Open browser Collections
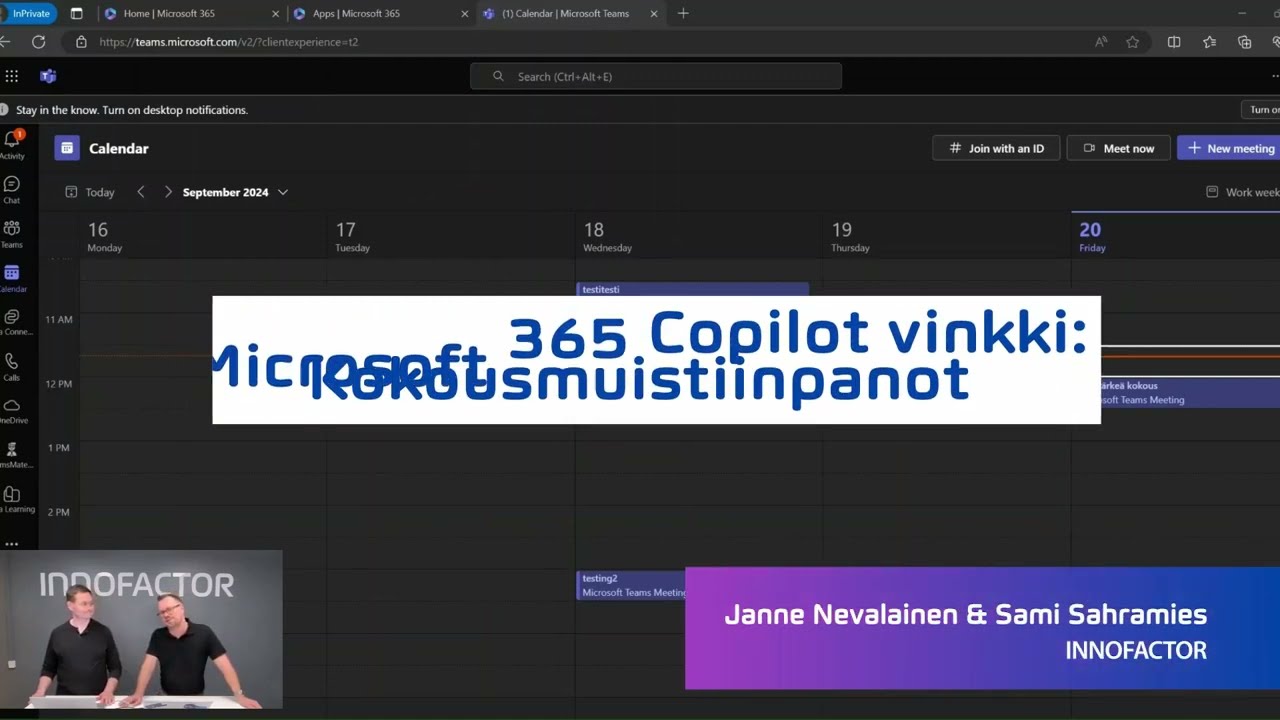 (1244, 42)
